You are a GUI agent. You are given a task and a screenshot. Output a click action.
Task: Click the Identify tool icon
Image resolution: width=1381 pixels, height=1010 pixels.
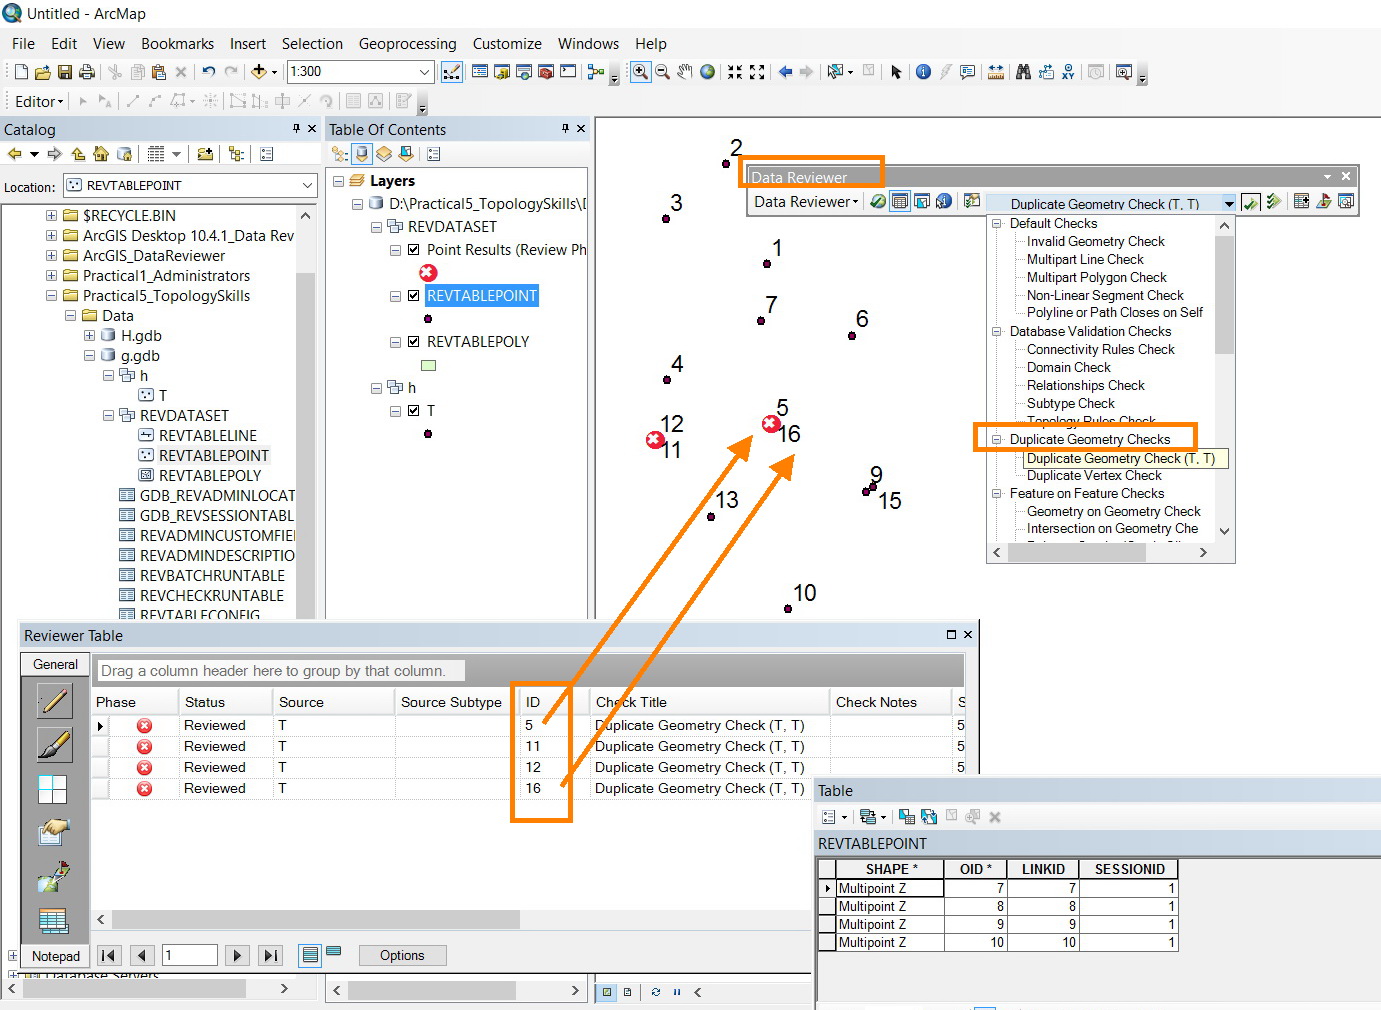pos(923,72)
